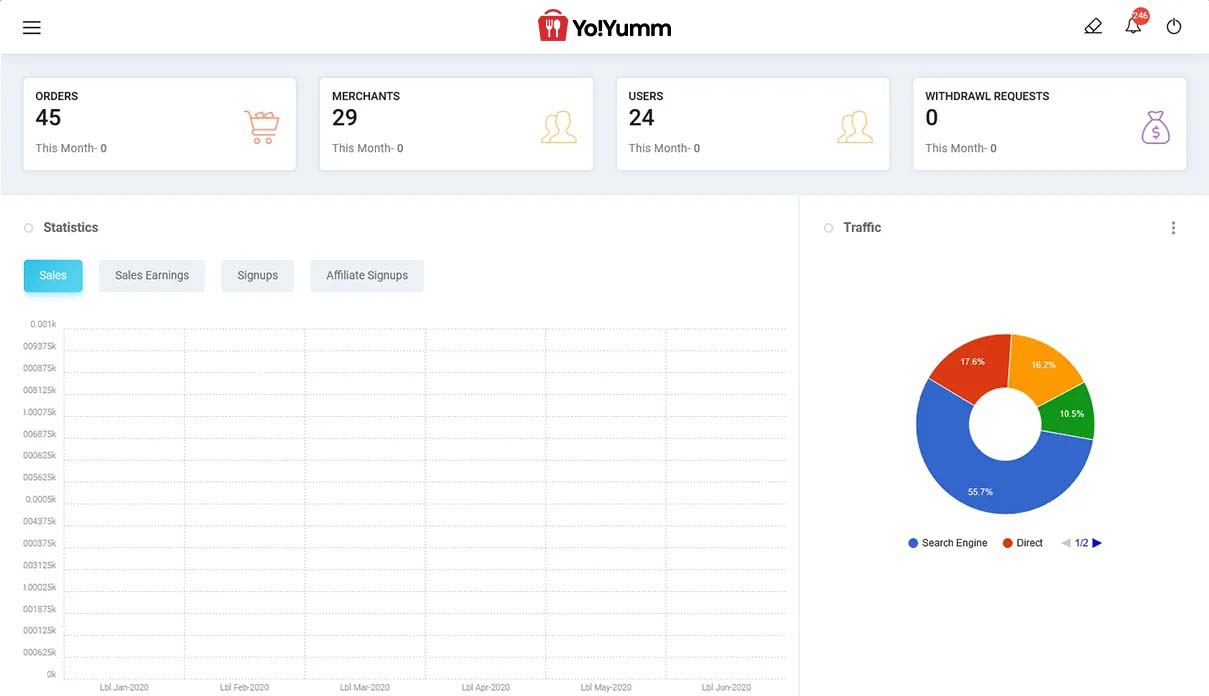Switch to the Sales Earnings tab
The height and width of the screenshot is (696, 1209).
pyautogui.click(x=152, y=276)
